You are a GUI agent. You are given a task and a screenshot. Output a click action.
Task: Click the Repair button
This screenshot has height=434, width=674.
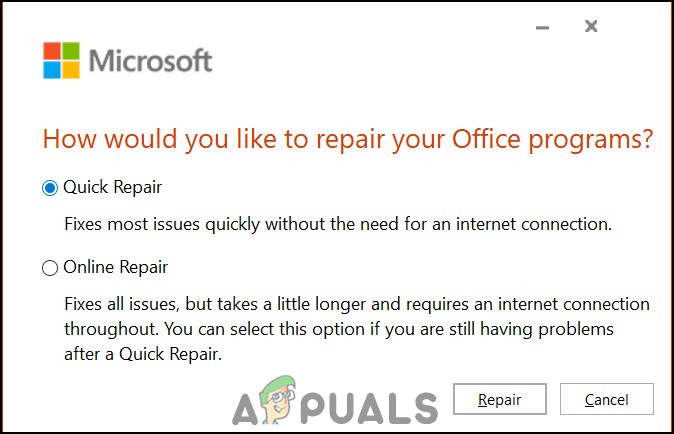coord(499,400)
